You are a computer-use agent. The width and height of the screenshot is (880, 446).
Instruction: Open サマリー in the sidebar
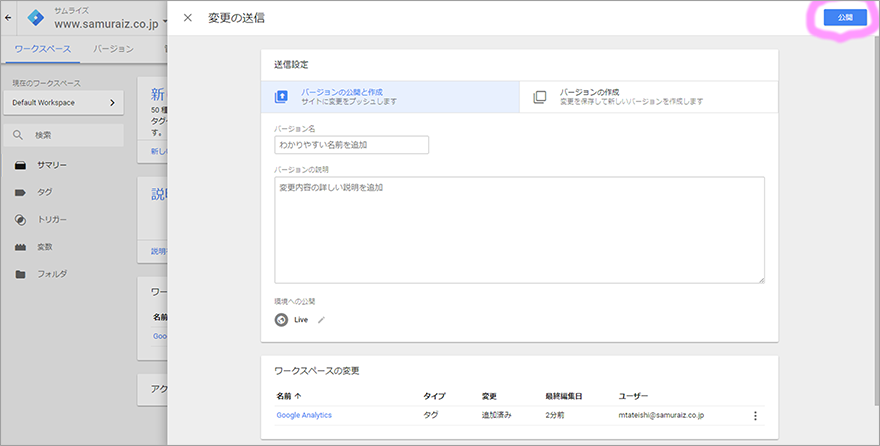coord(52,165)
